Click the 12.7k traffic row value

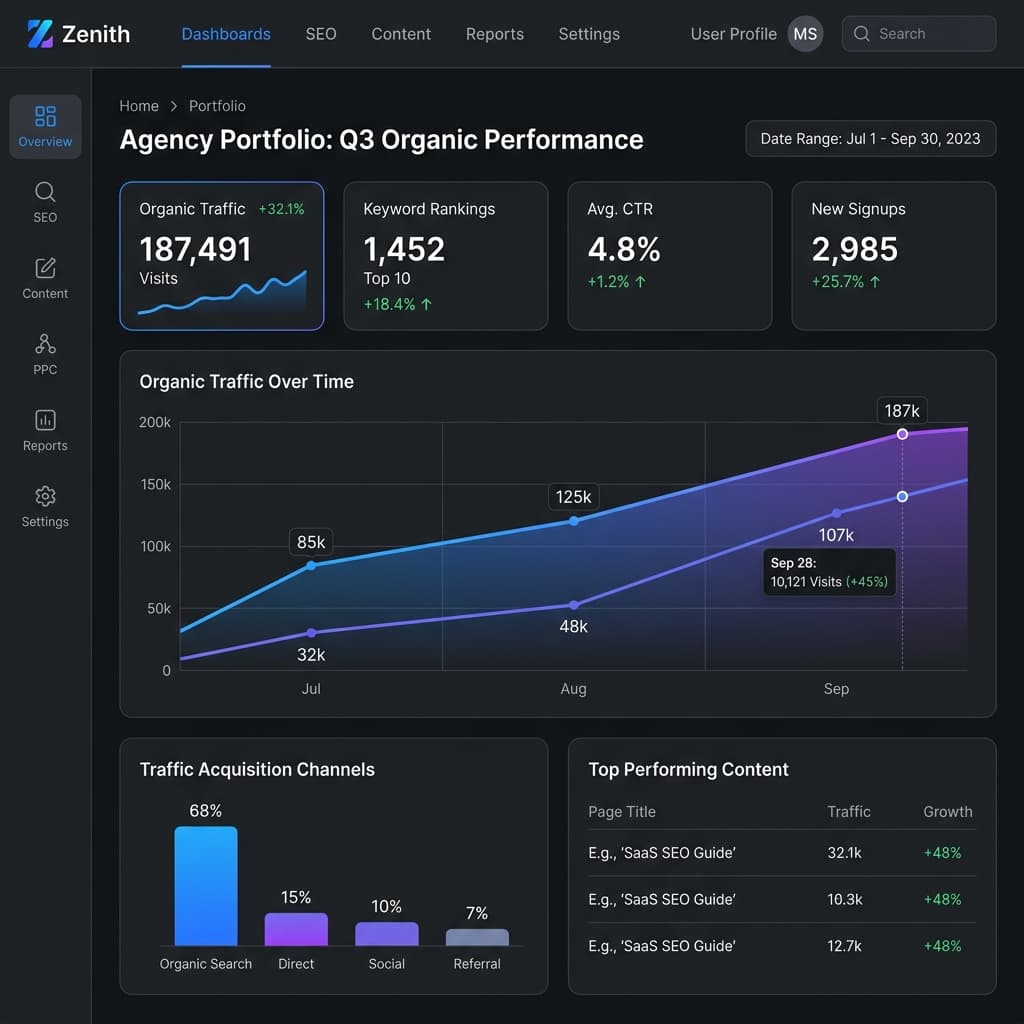844,946
